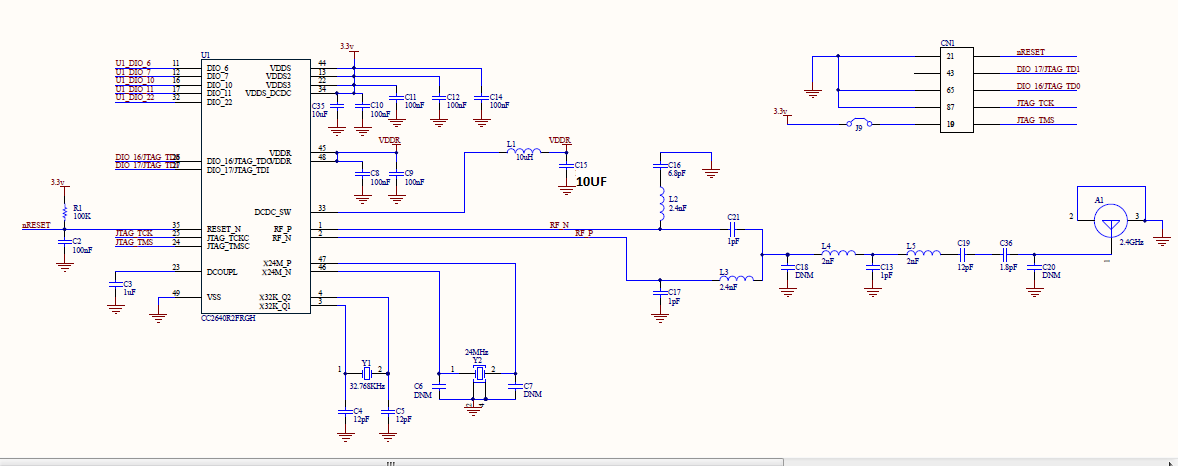Click the CN1 connector designator

click(x=948, y=43)
